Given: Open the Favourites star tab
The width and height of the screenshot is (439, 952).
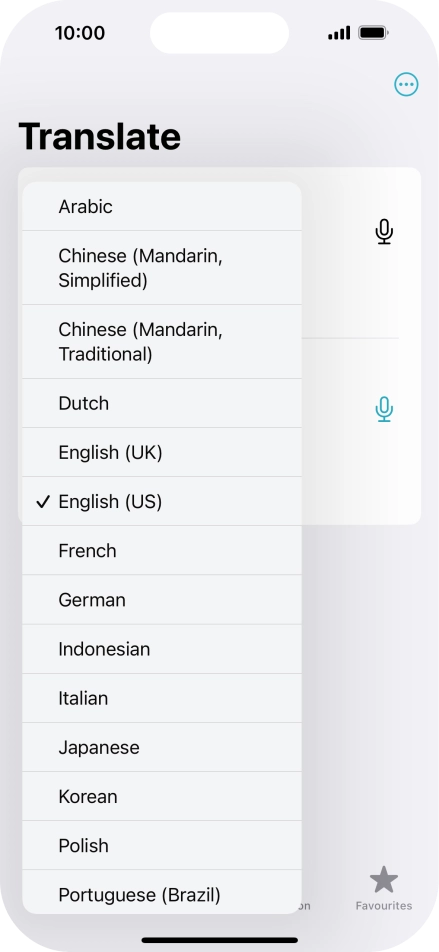Looking at the screenshot, I should point(384,888).
